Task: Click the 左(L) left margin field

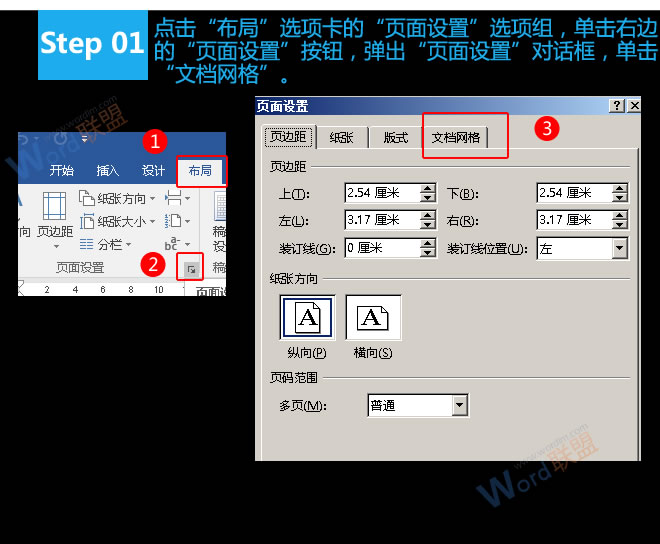Action: coord(383,220)
